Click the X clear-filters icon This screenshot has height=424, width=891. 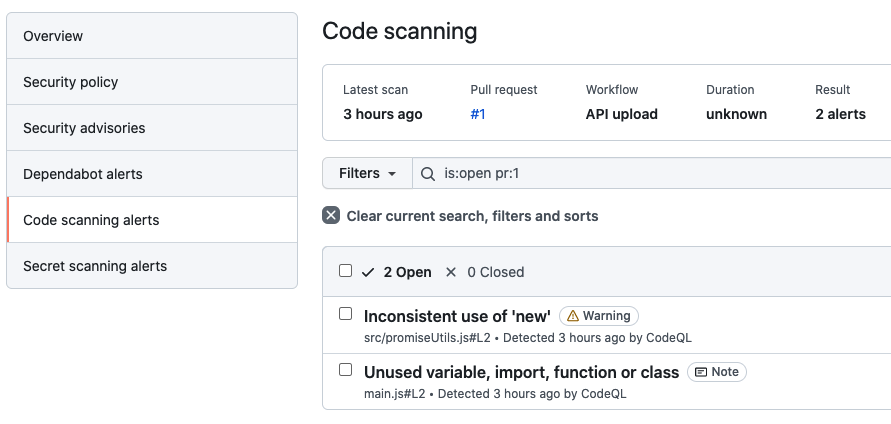(x=331, y=216)
